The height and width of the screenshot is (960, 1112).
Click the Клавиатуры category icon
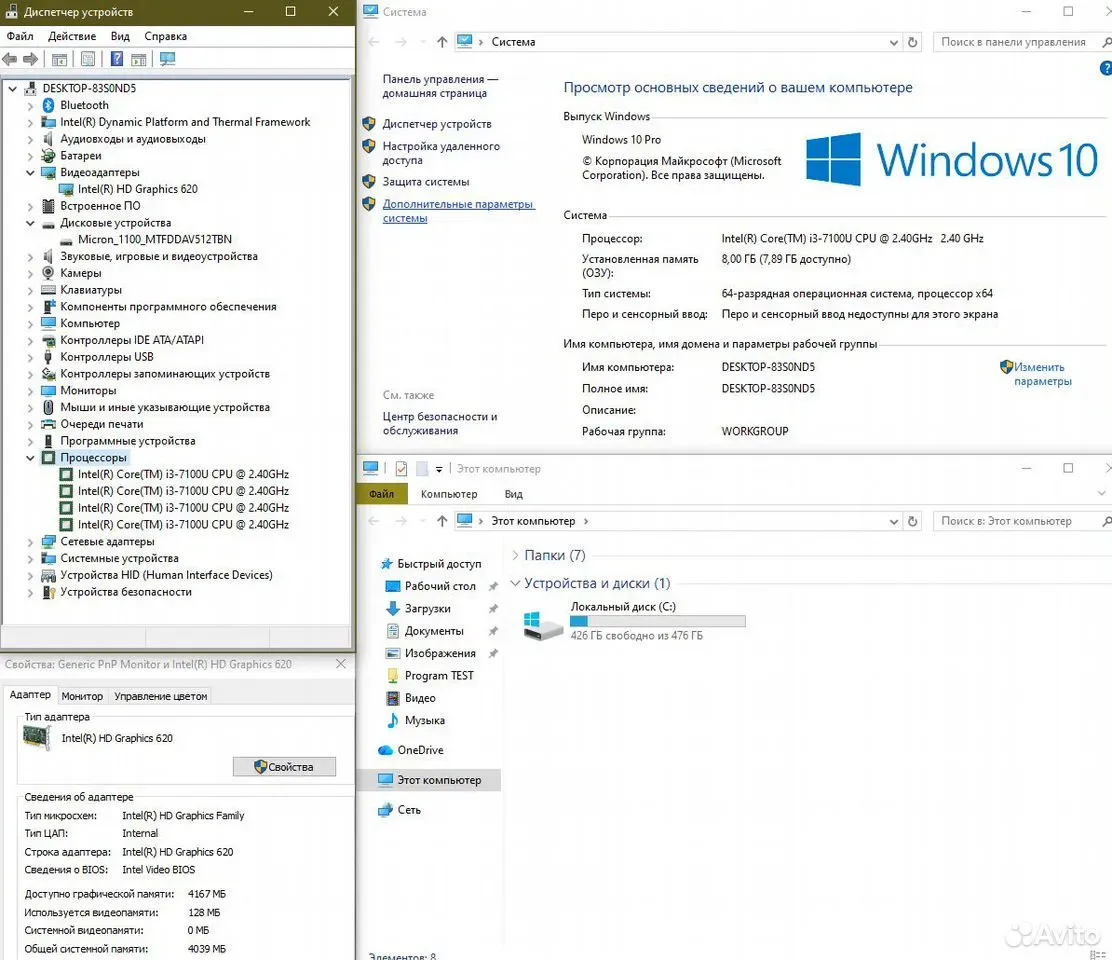point(48,290)
